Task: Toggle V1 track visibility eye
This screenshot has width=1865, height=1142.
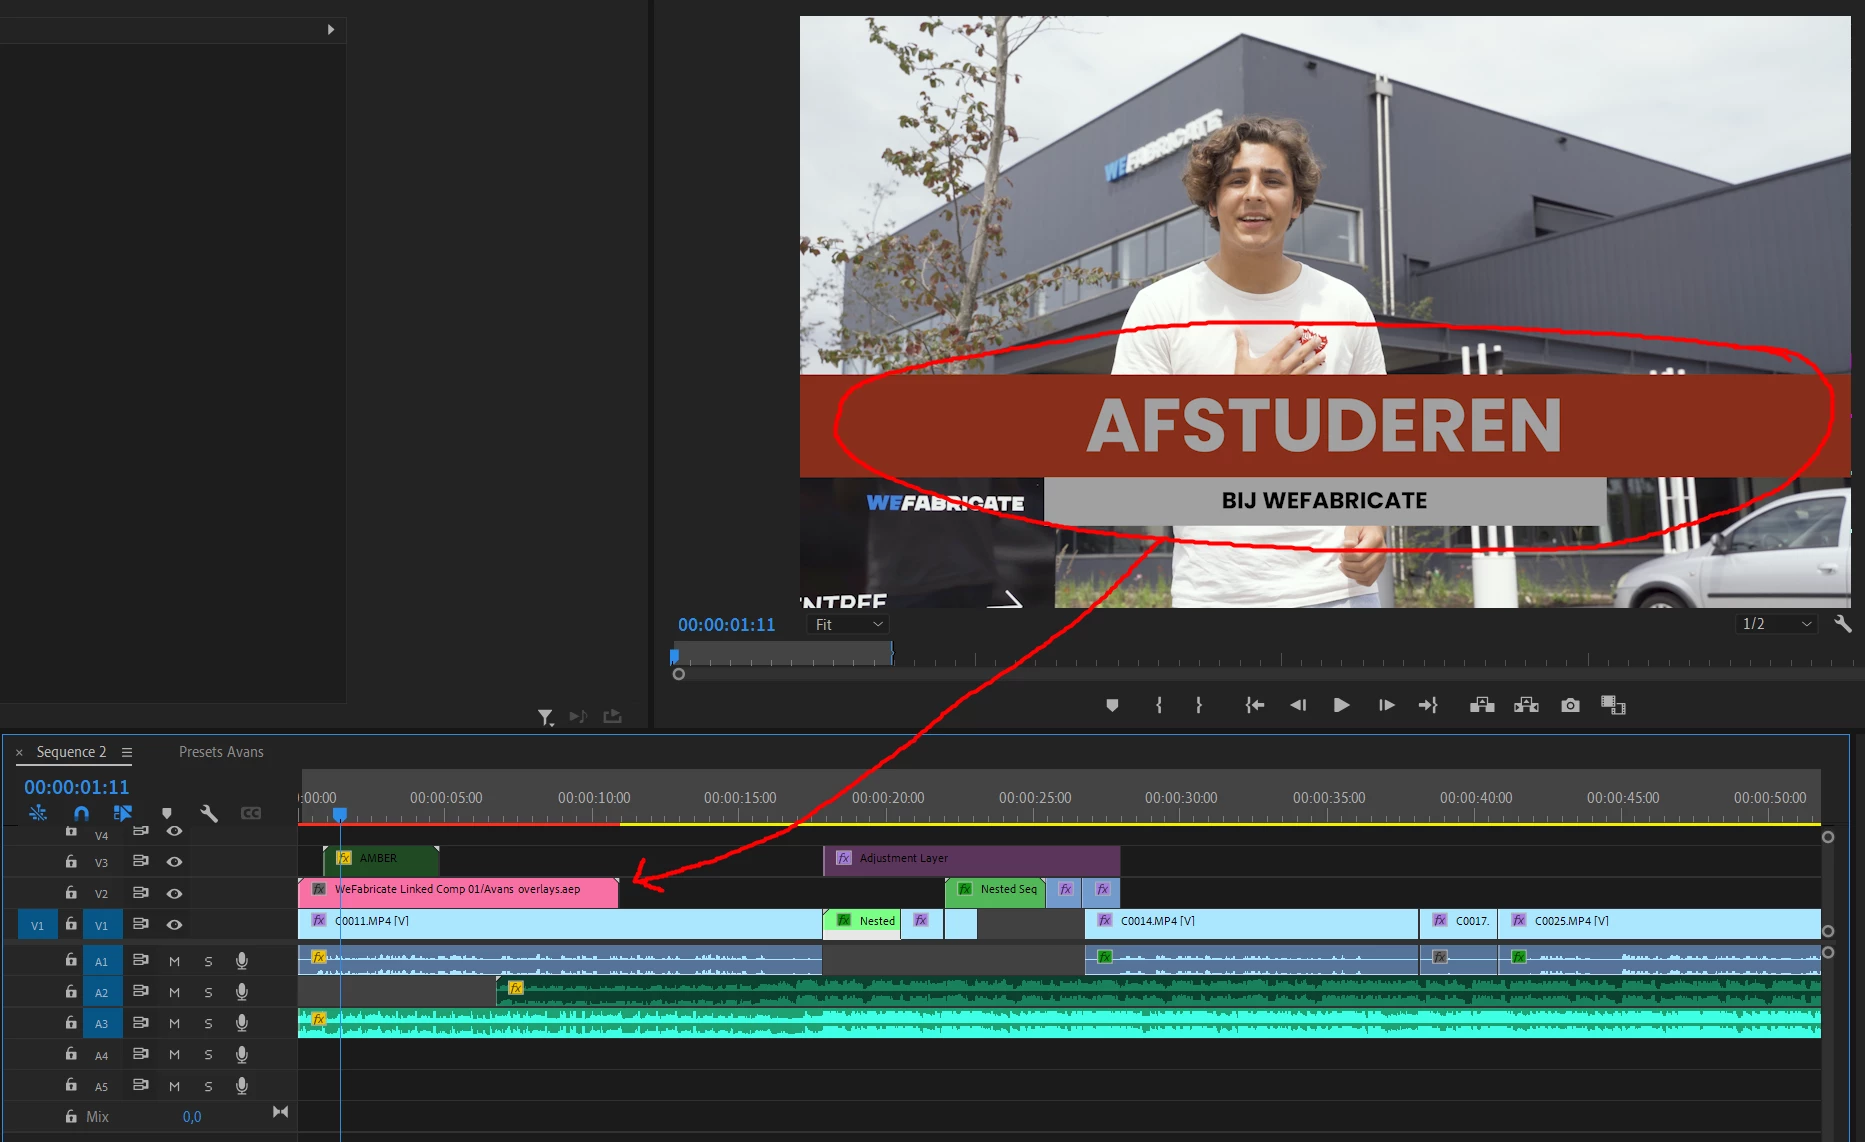Action: [174, 924]
